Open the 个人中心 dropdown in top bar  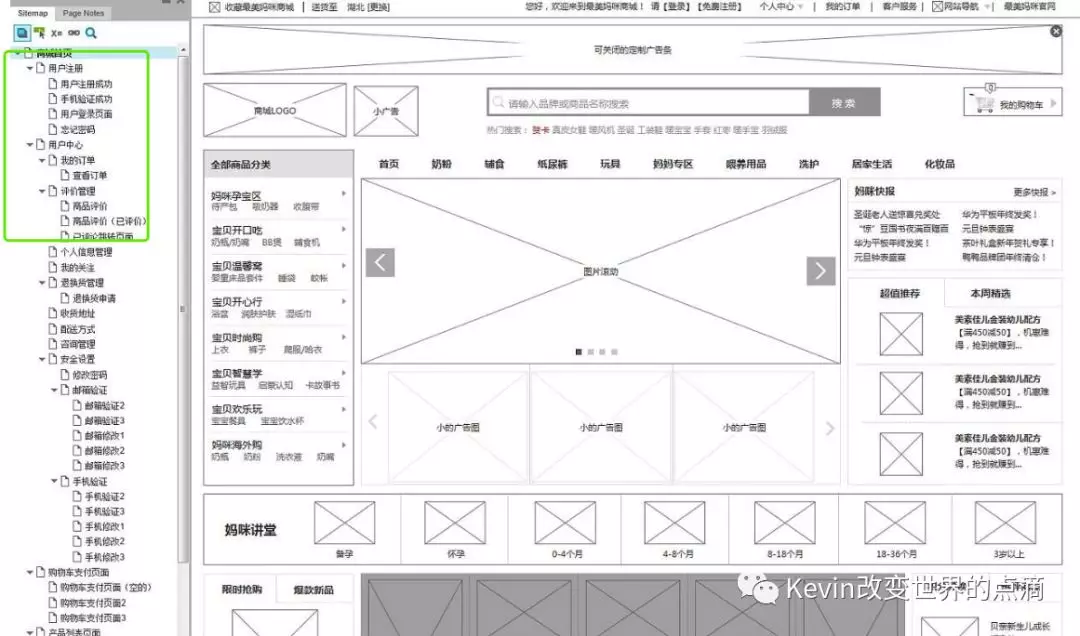pyautogui.click(x=781, y=7)
